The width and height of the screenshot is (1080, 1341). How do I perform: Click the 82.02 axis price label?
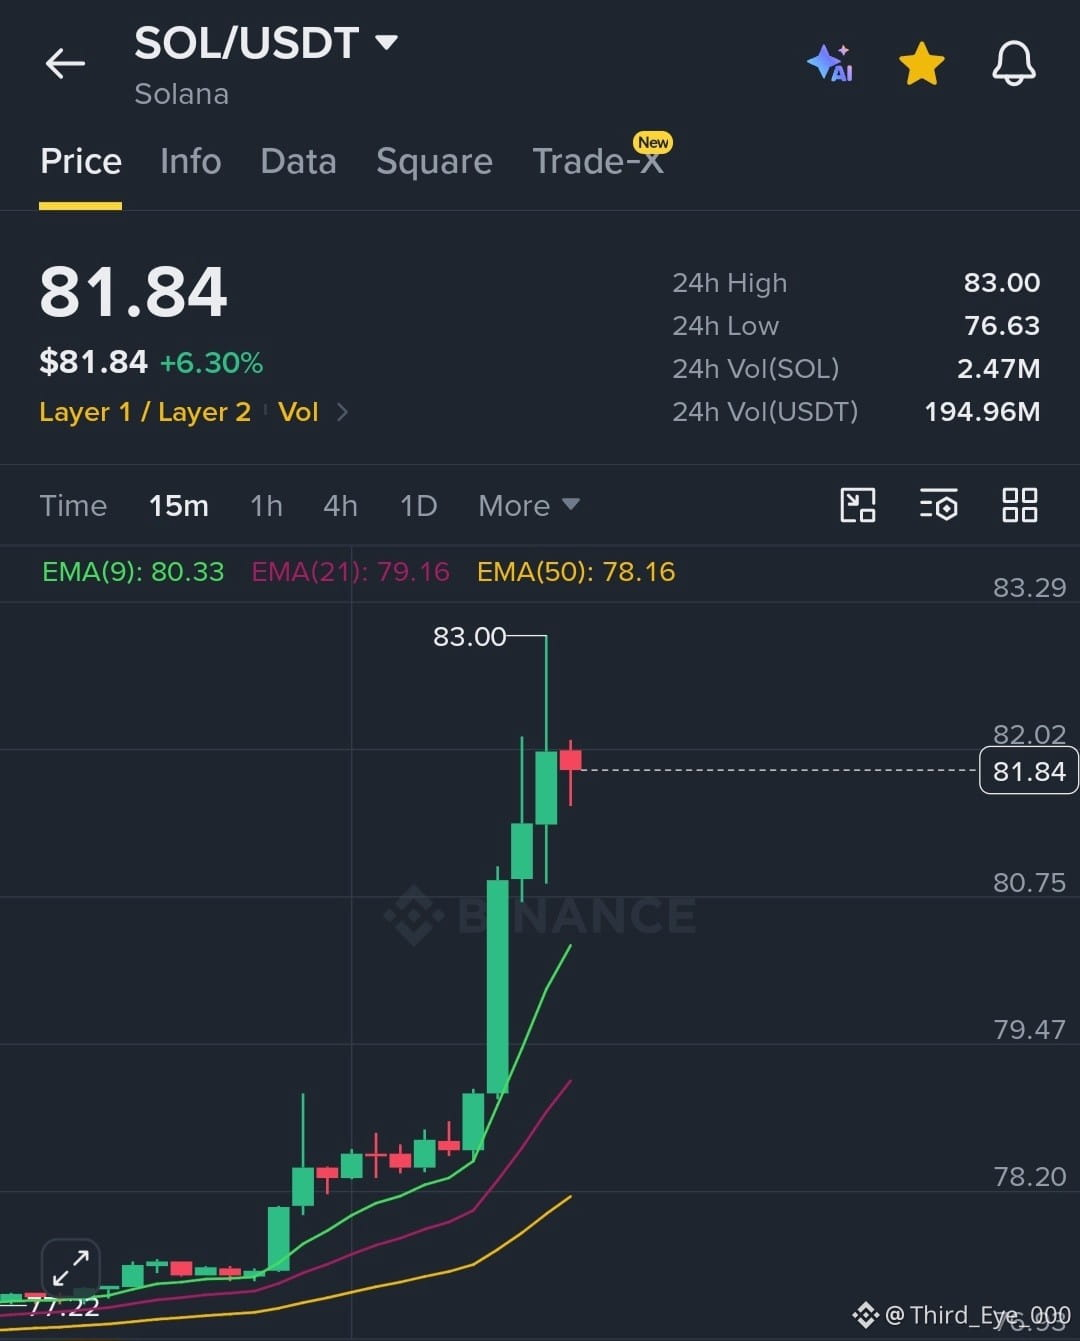[1029, 735]
